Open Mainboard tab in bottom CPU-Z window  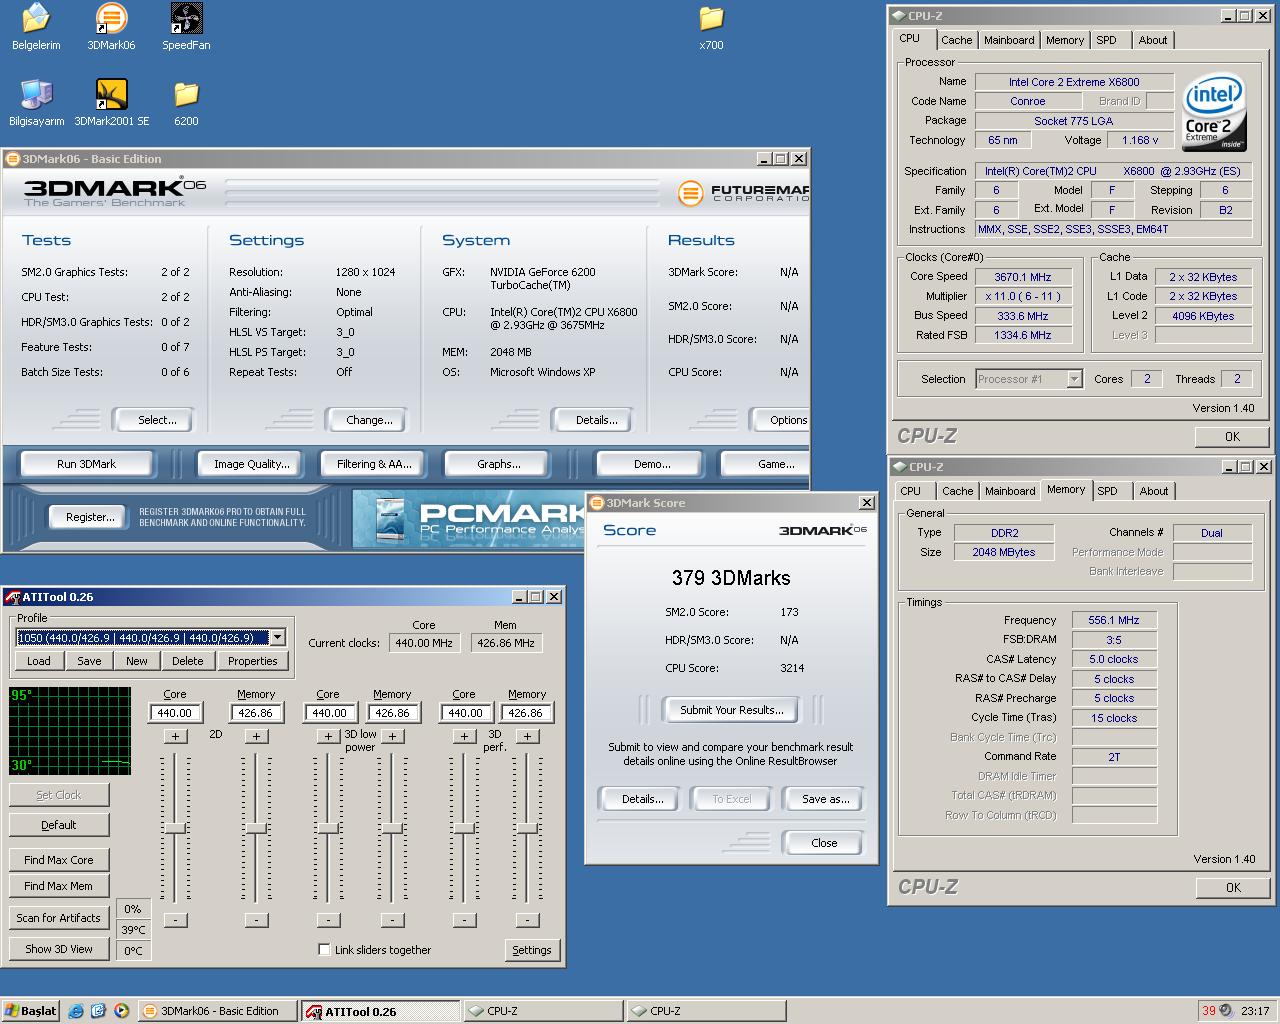click(x=1010, y=491)
